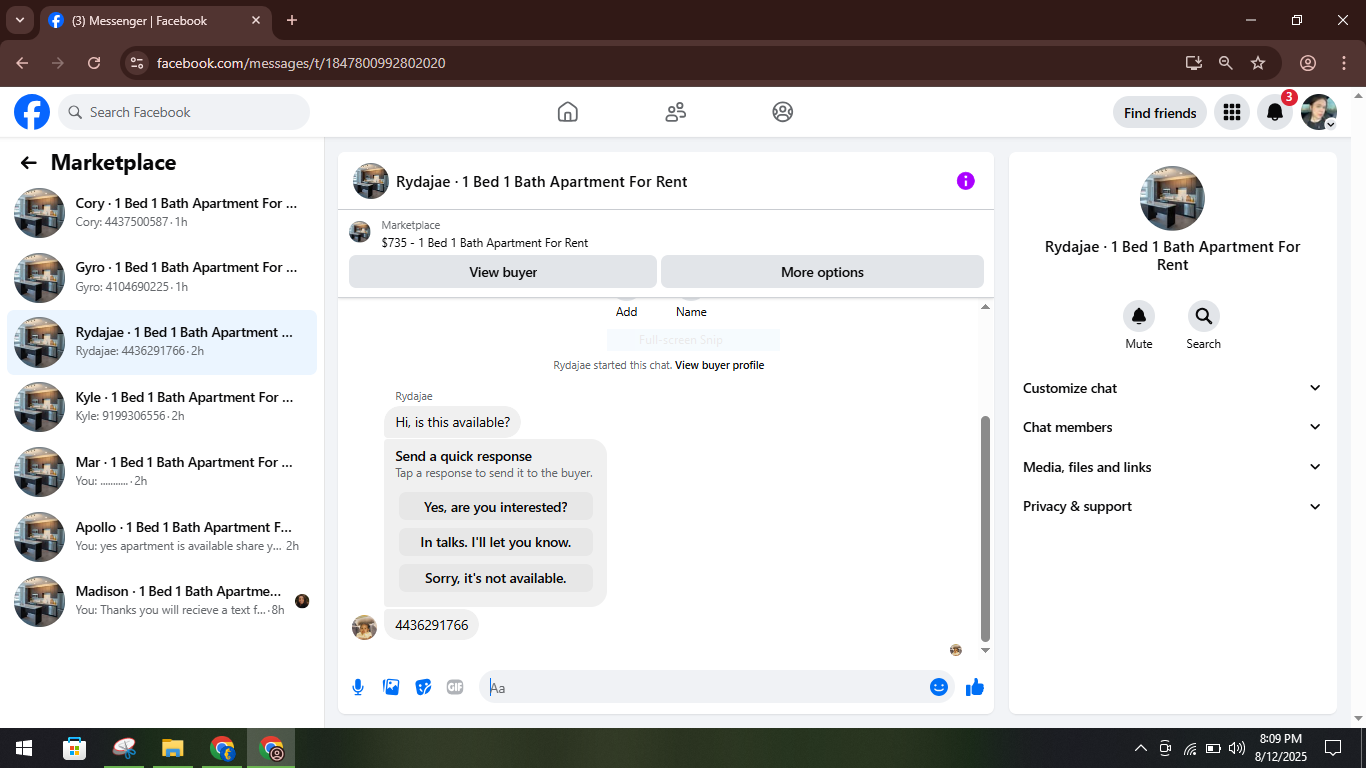Image resolution: width=1366 pixels, height=768 pixels.
Task: Open conversation information purple icon
Action: [x=965, y=181]
